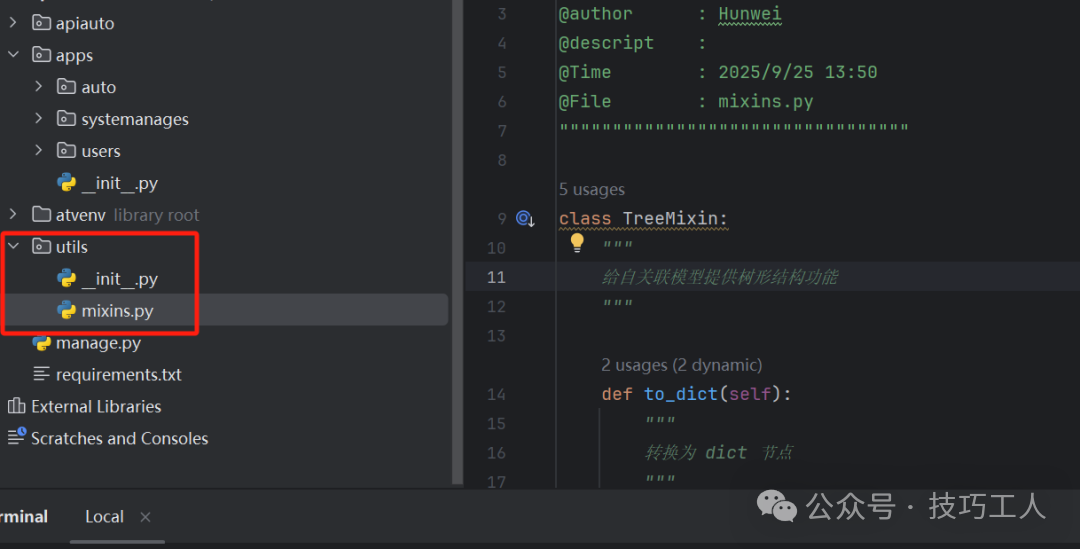The height and width of the screenshot is (549, 1080).
Task: Click the mixins.py Python file icon
Action: [x=67, y=310]
